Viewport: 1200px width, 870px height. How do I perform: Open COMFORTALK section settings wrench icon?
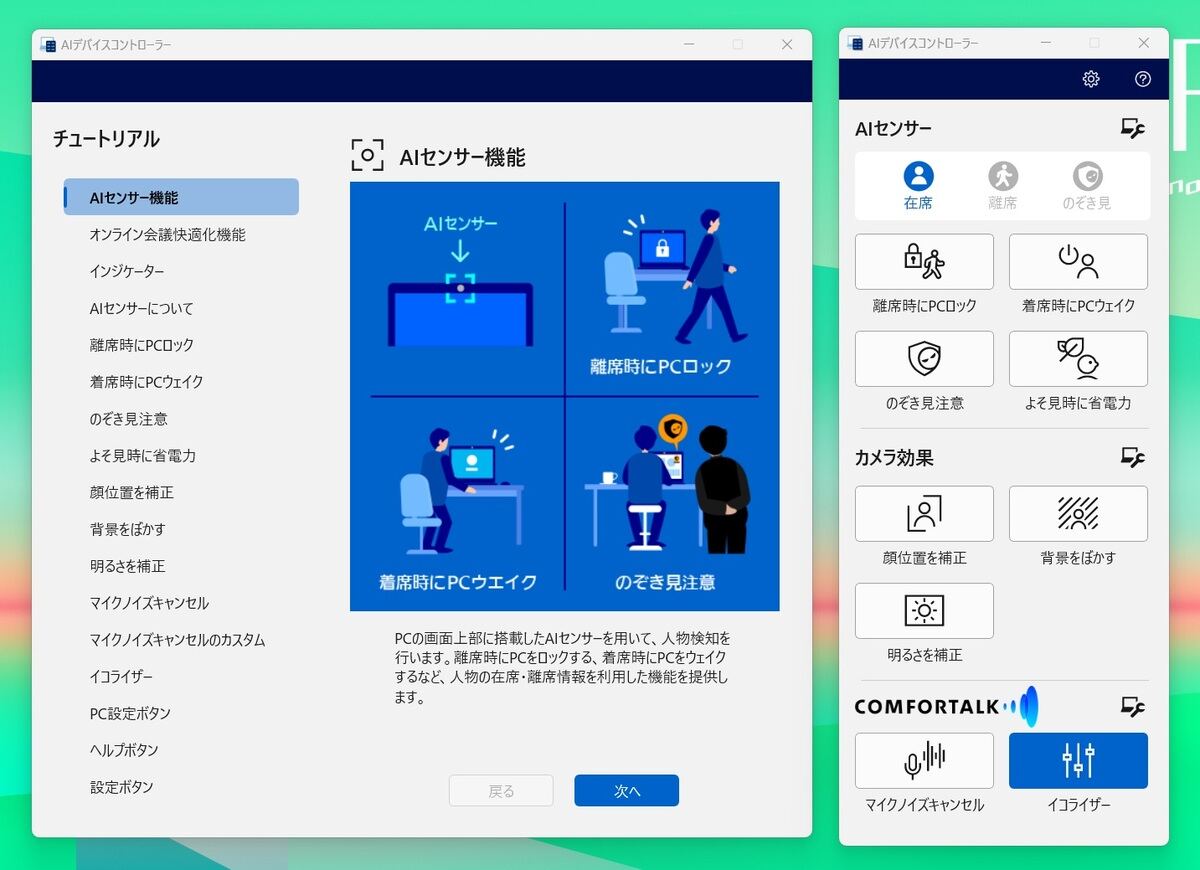(x=1132, y=706)
